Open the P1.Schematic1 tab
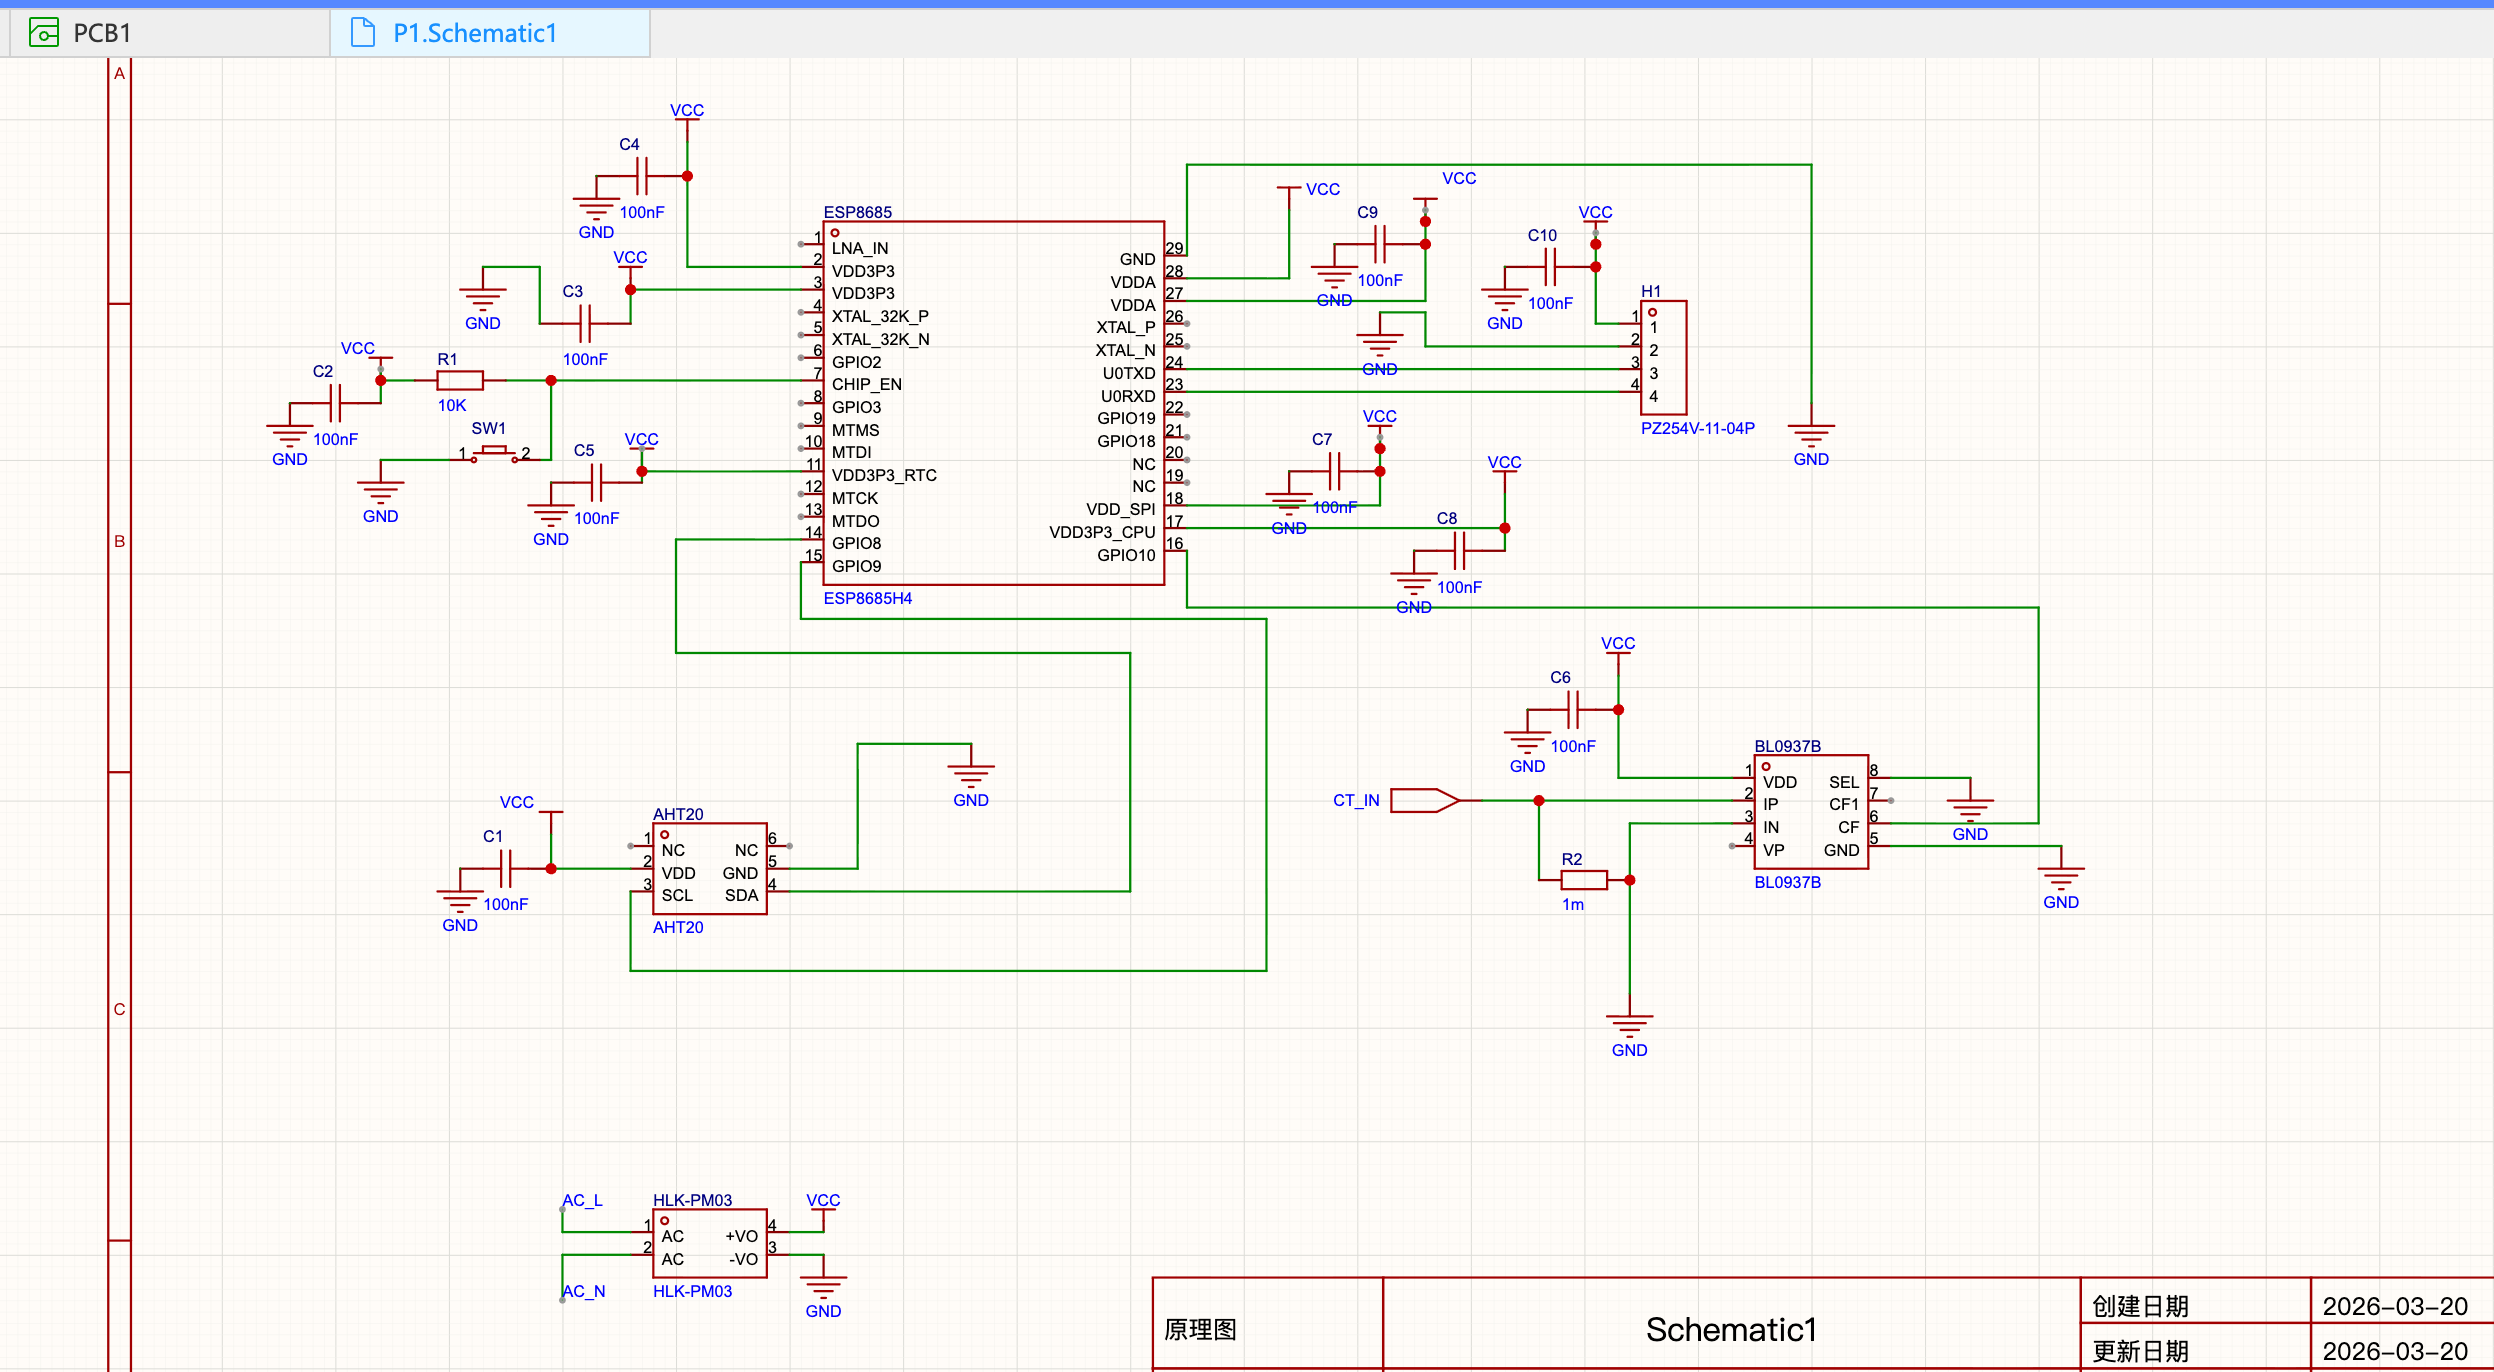Image resolution: width=2494 pixels, height=1372 pixels. point(474,33)
